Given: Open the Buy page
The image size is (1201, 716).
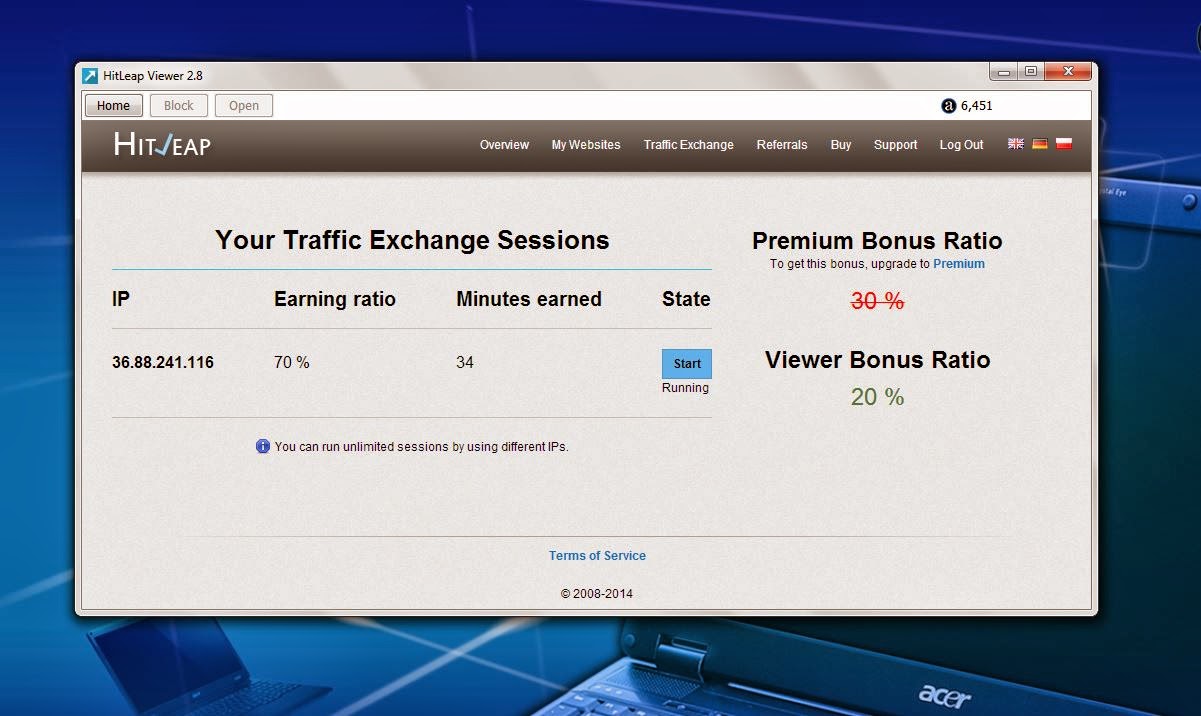Looking at the screenshot, I should (x=841, y=145).
